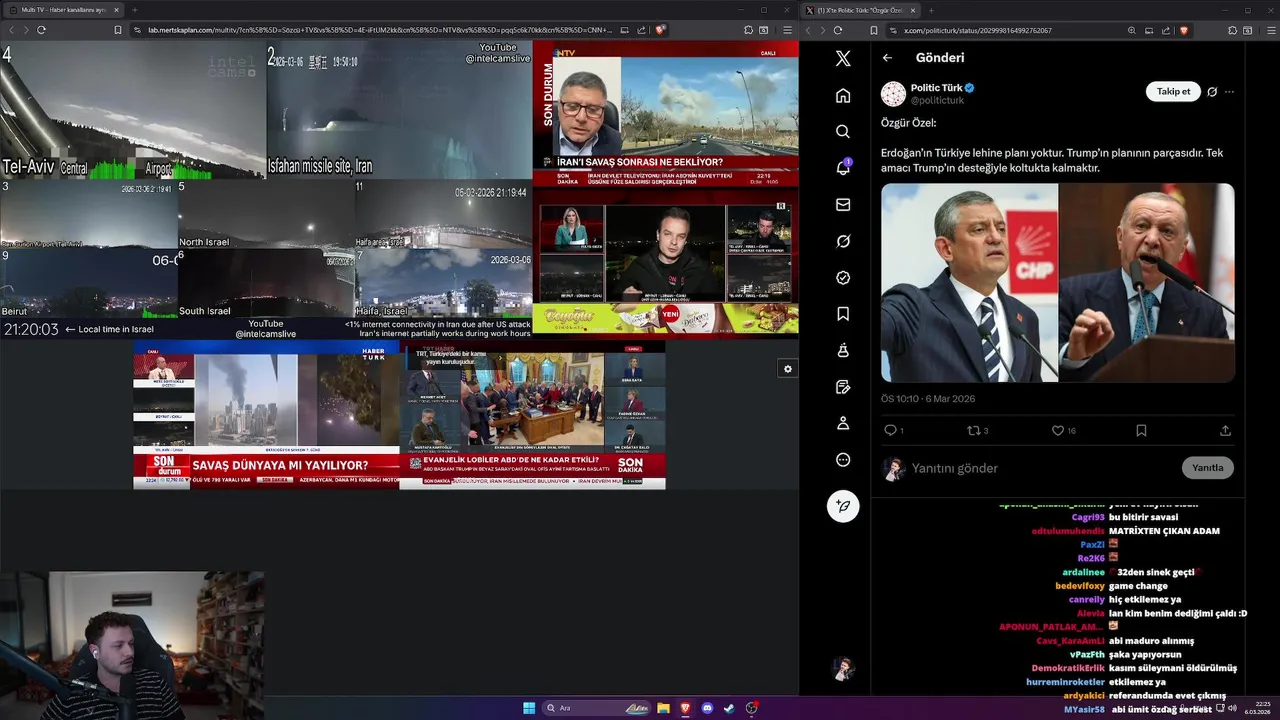Image resolution: width=1280 pixels, height=720 pixels.
Task: Open a new tab in Multi TV window
Action: [135, 10]
